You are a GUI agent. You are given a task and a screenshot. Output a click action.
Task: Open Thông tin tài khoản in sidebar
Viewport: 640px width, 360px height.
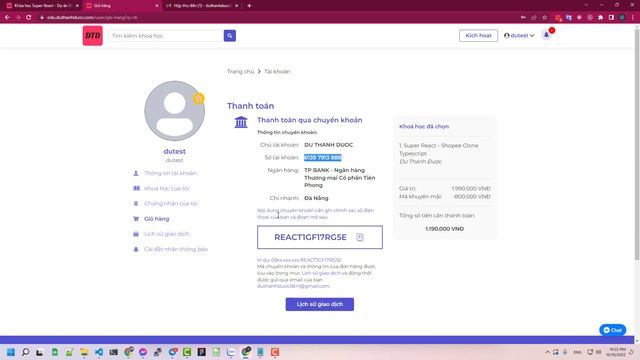pos(170,173)
